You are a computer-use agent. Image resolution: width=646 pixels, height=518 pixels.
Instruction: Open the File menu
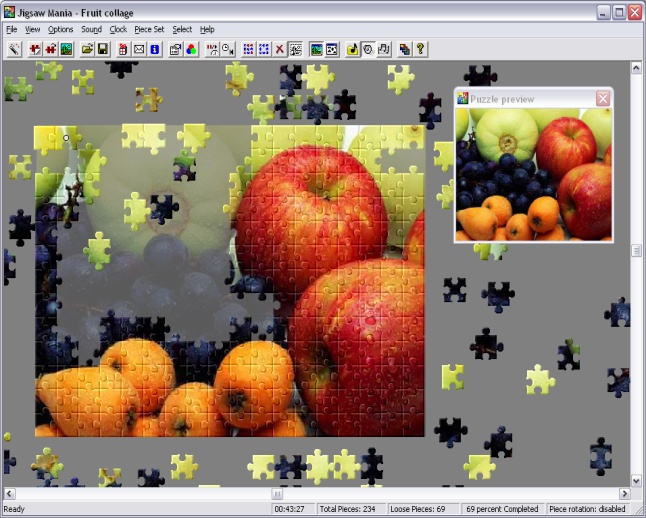(11, 29)
